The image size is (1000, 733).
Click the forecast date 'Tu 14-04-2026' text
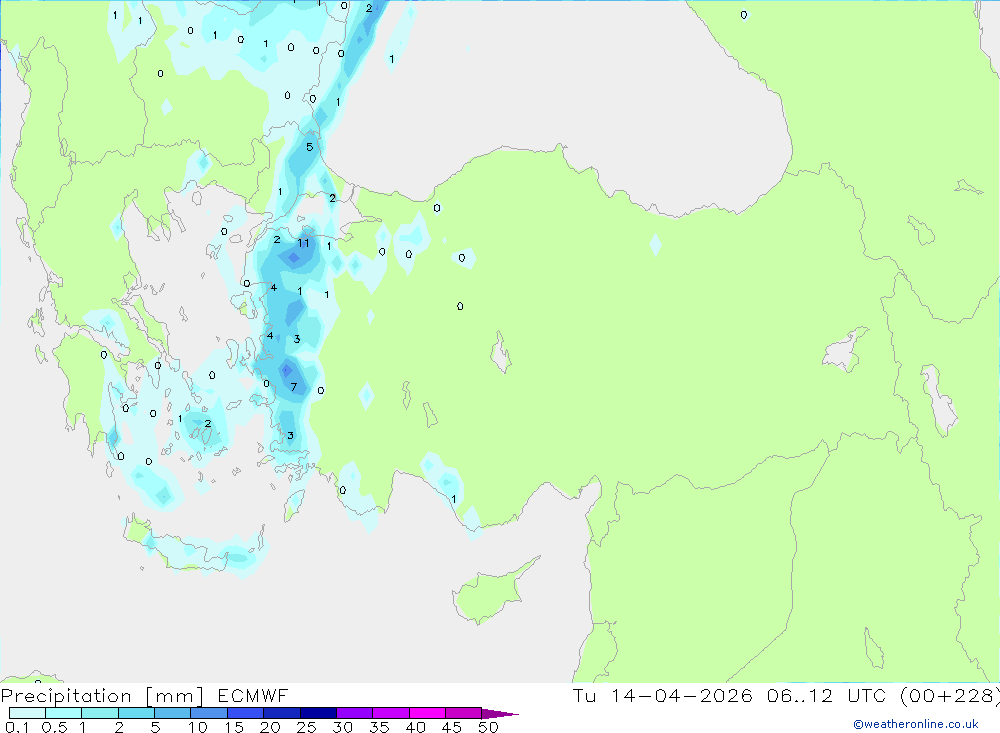[662, 695]
